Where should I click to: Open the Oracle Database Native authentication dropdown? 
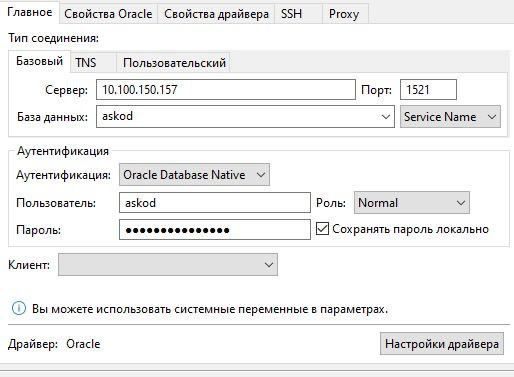click(194, 174)
